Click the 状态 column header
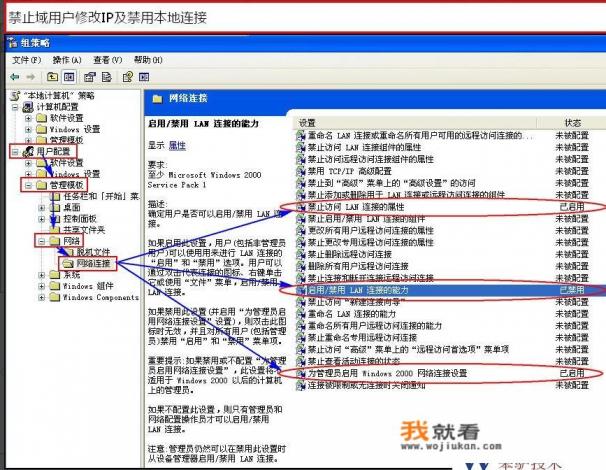 pyautogui.click(x=572, y=123)
